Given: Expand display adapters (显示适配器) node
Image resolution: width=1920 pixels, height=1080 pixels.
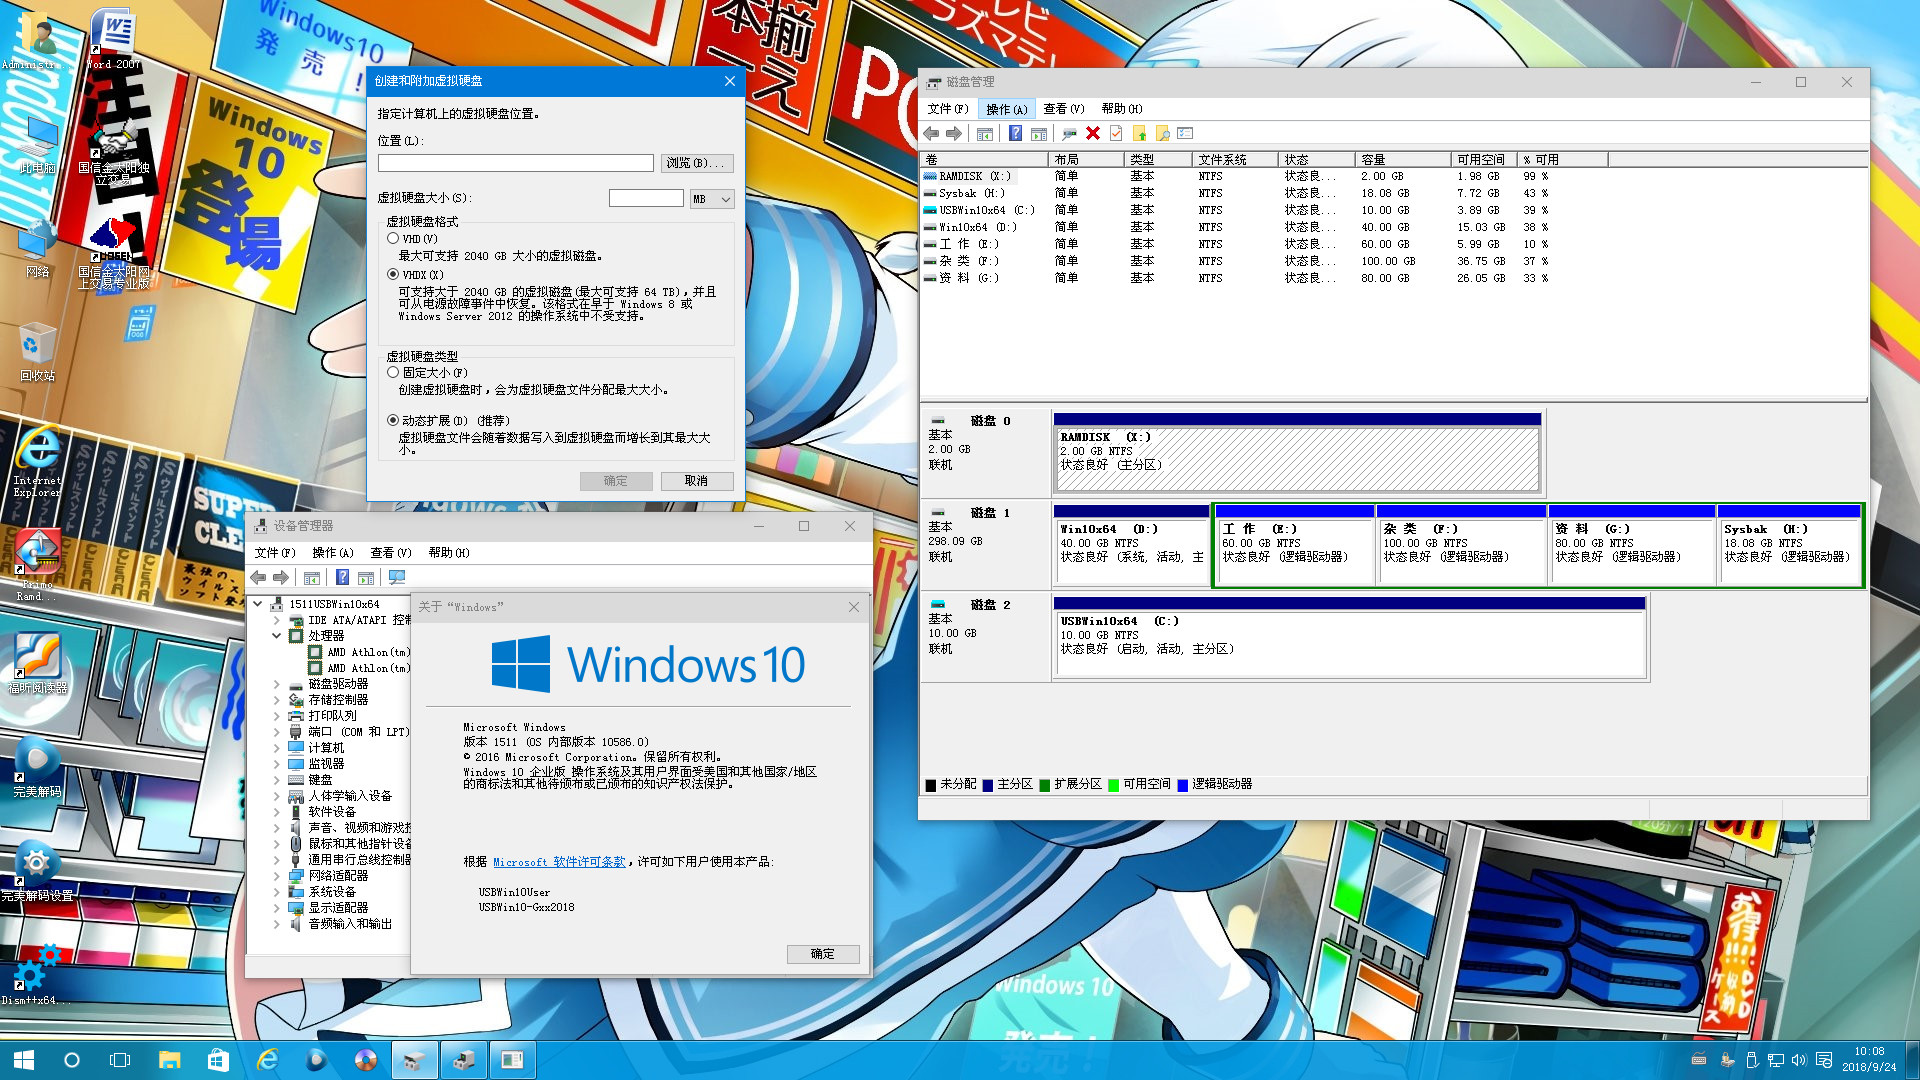Looking at the screenshot, I should click(277, 908).
